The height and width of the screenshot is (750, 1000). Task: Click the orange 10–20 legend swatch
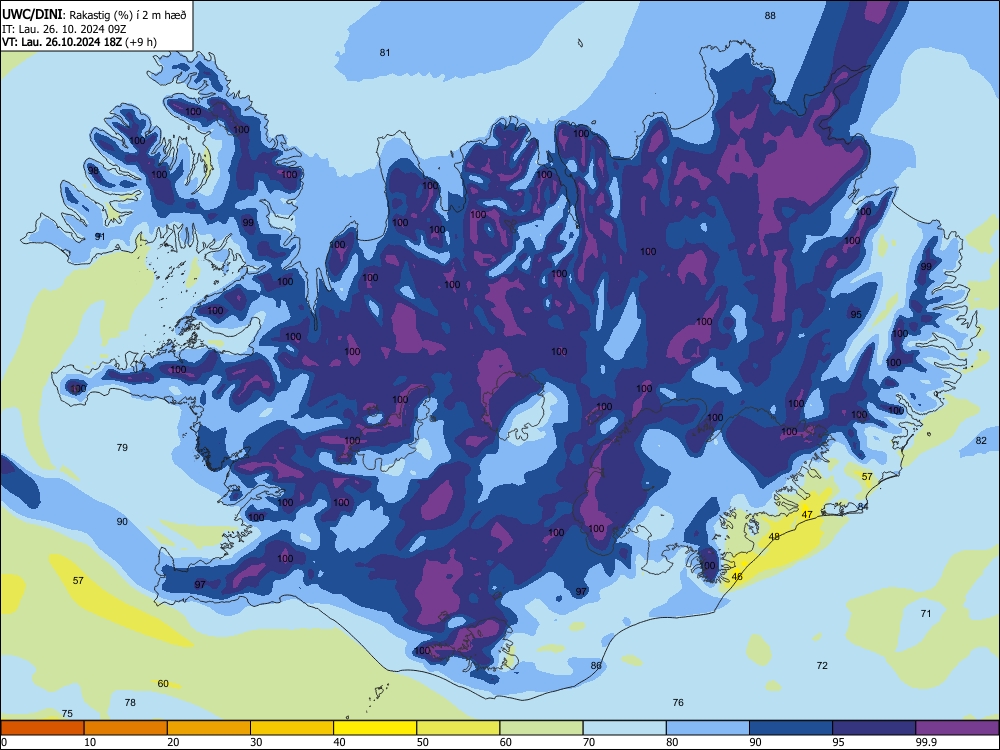(126, 728)
